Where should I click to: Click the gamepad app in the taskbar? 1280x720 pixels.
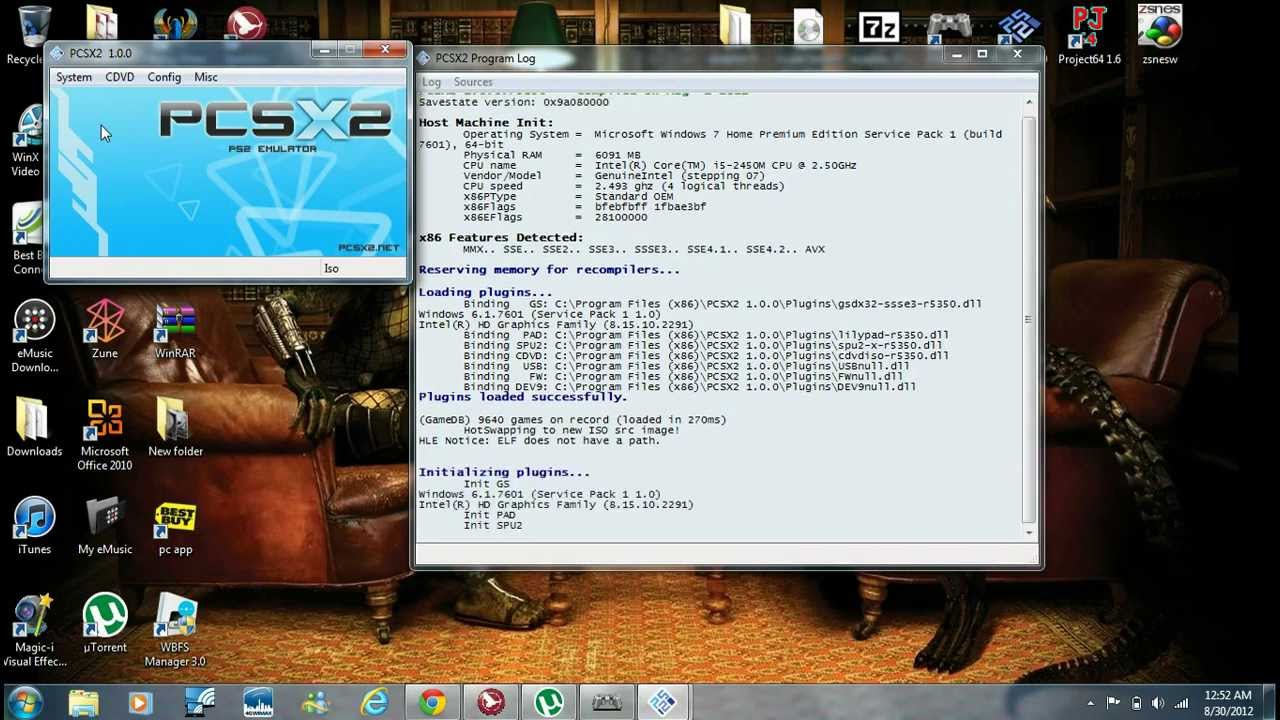point(606,702)
